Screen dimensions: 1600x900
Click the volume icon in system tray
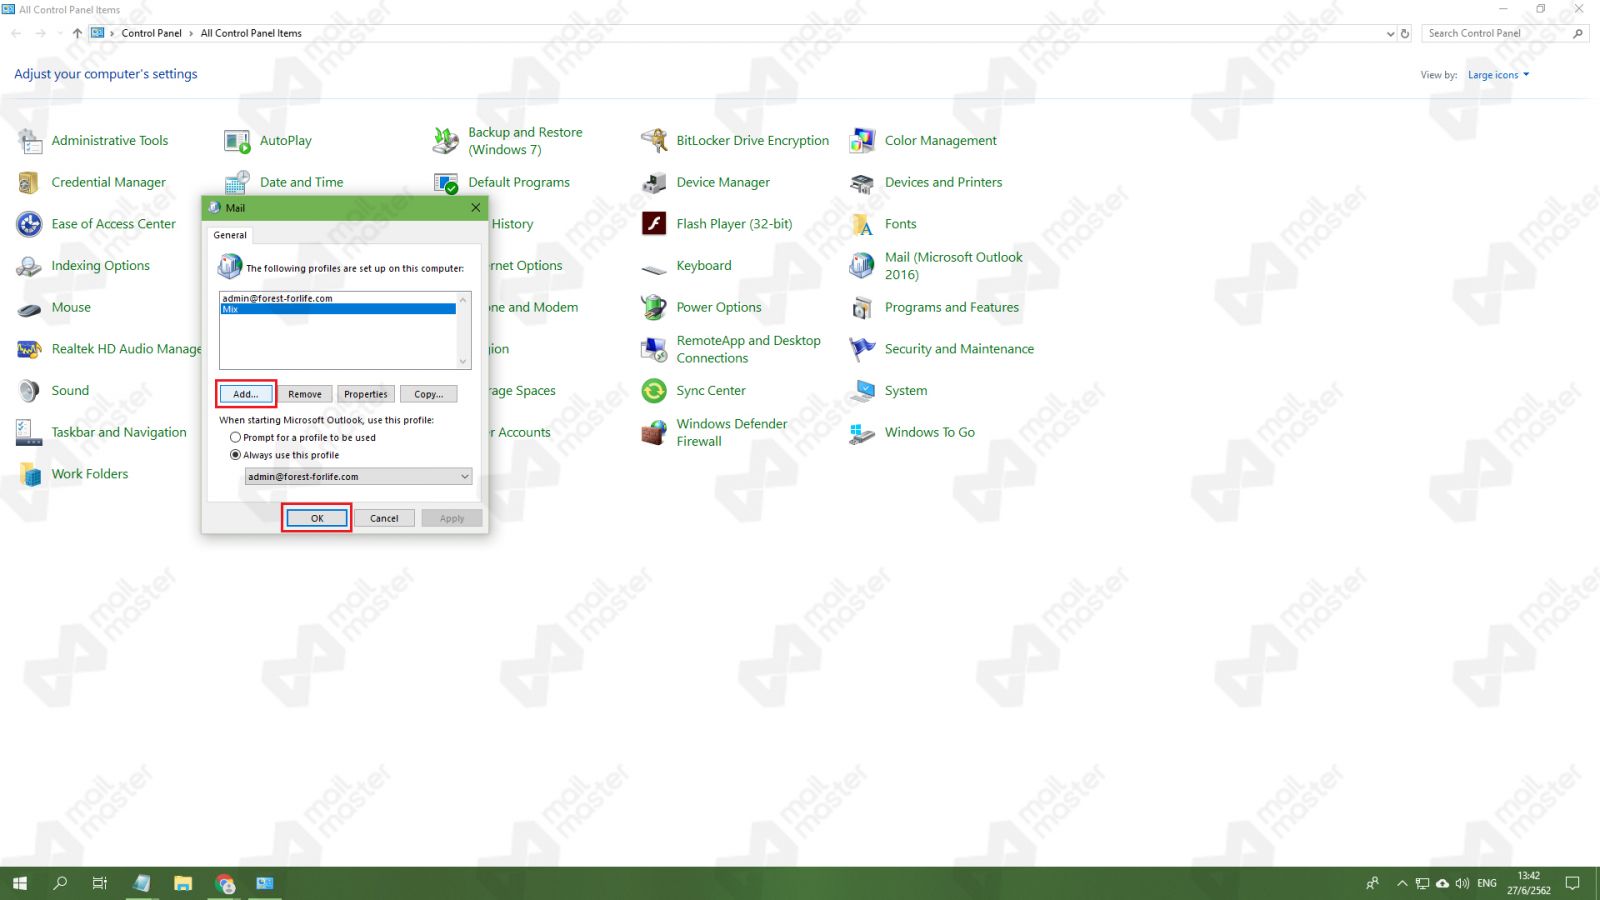[x=1462, y=883]
